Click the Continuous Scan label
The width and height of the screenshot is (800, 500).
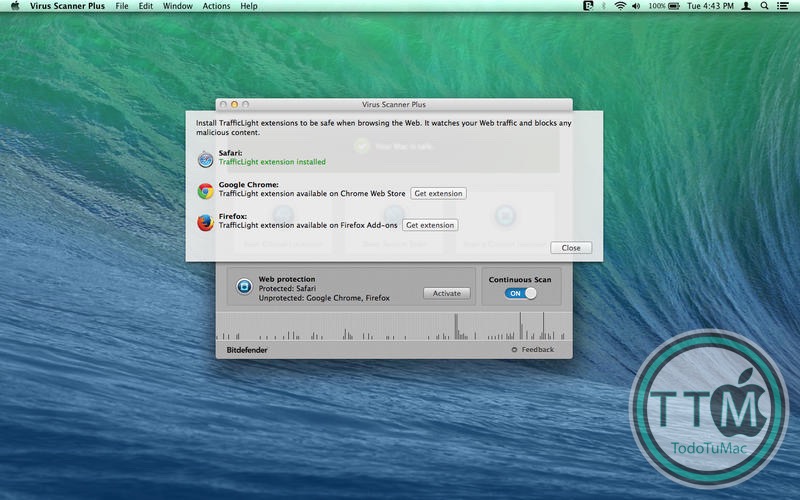pos(520,280)
